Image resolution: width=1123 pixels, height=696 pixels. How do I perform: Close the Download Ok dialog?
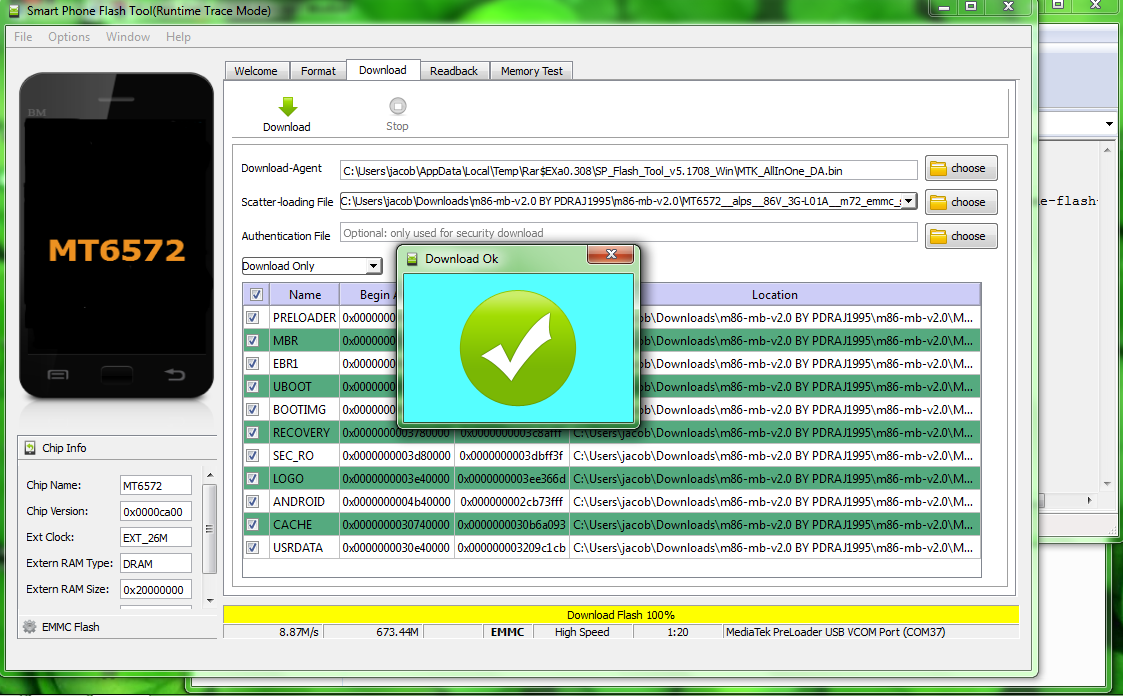611,253
